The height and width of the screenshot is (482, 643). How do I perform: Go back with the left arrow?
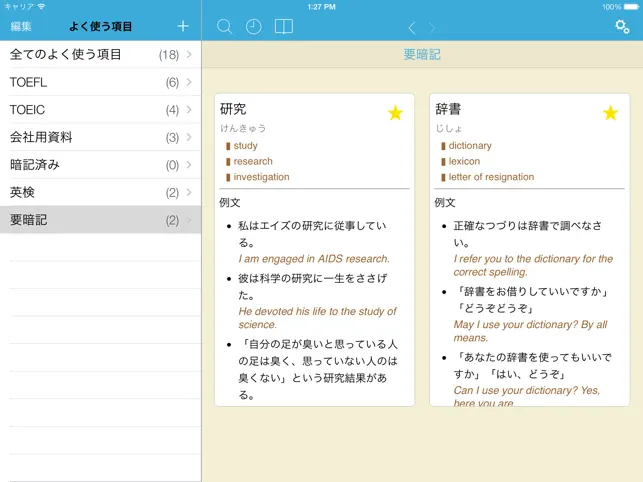point(412,28)
